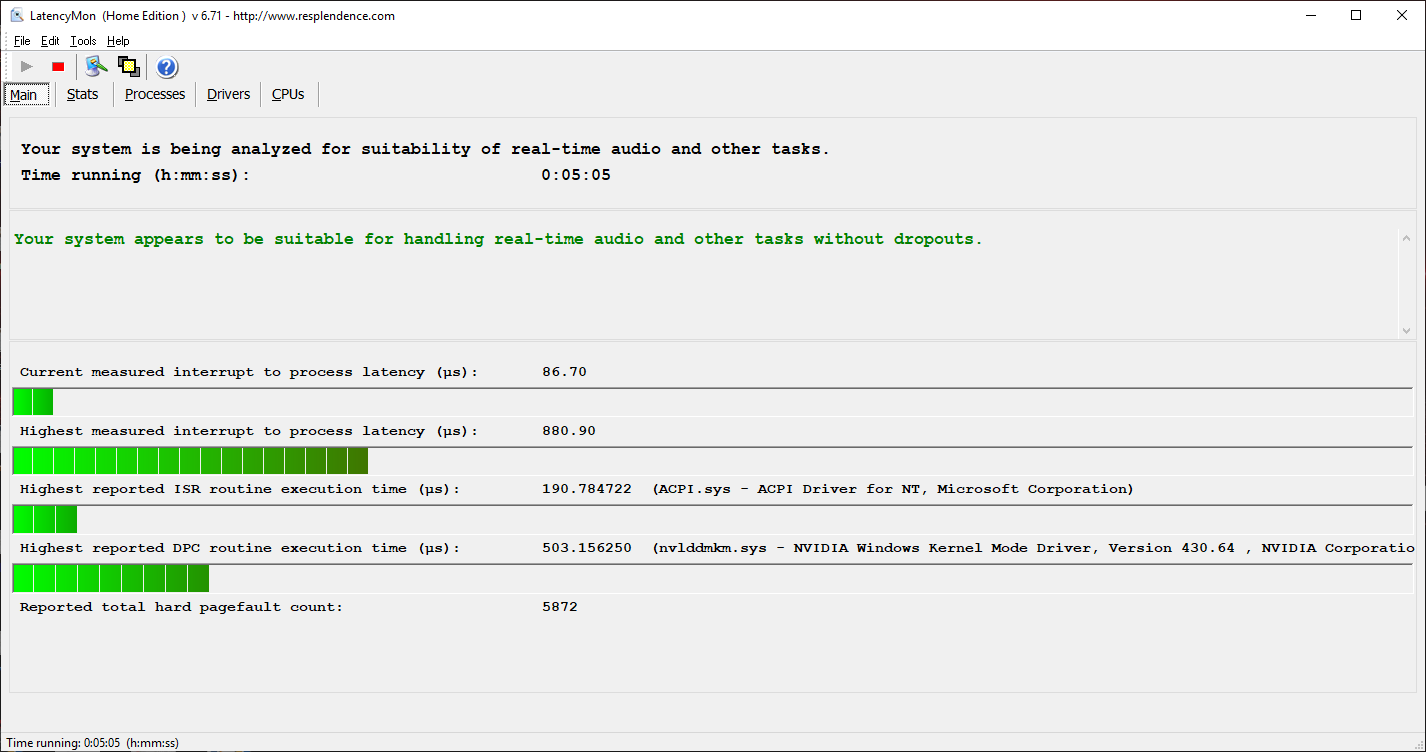
Task: Minimize the LatencyMon window
Action: pyautogui.click(x=1309, y=16)
